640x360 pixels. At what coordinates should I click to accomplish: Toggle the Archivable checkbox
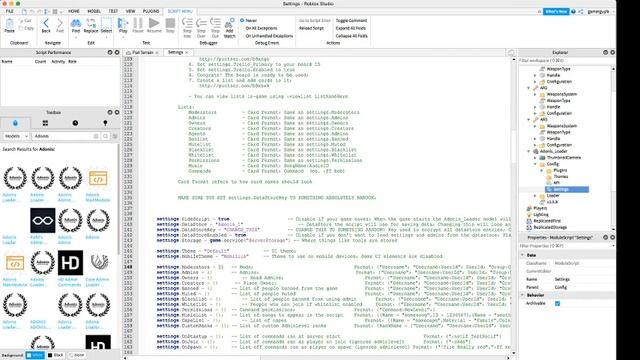pyautogui.click(x=558, y=304)
